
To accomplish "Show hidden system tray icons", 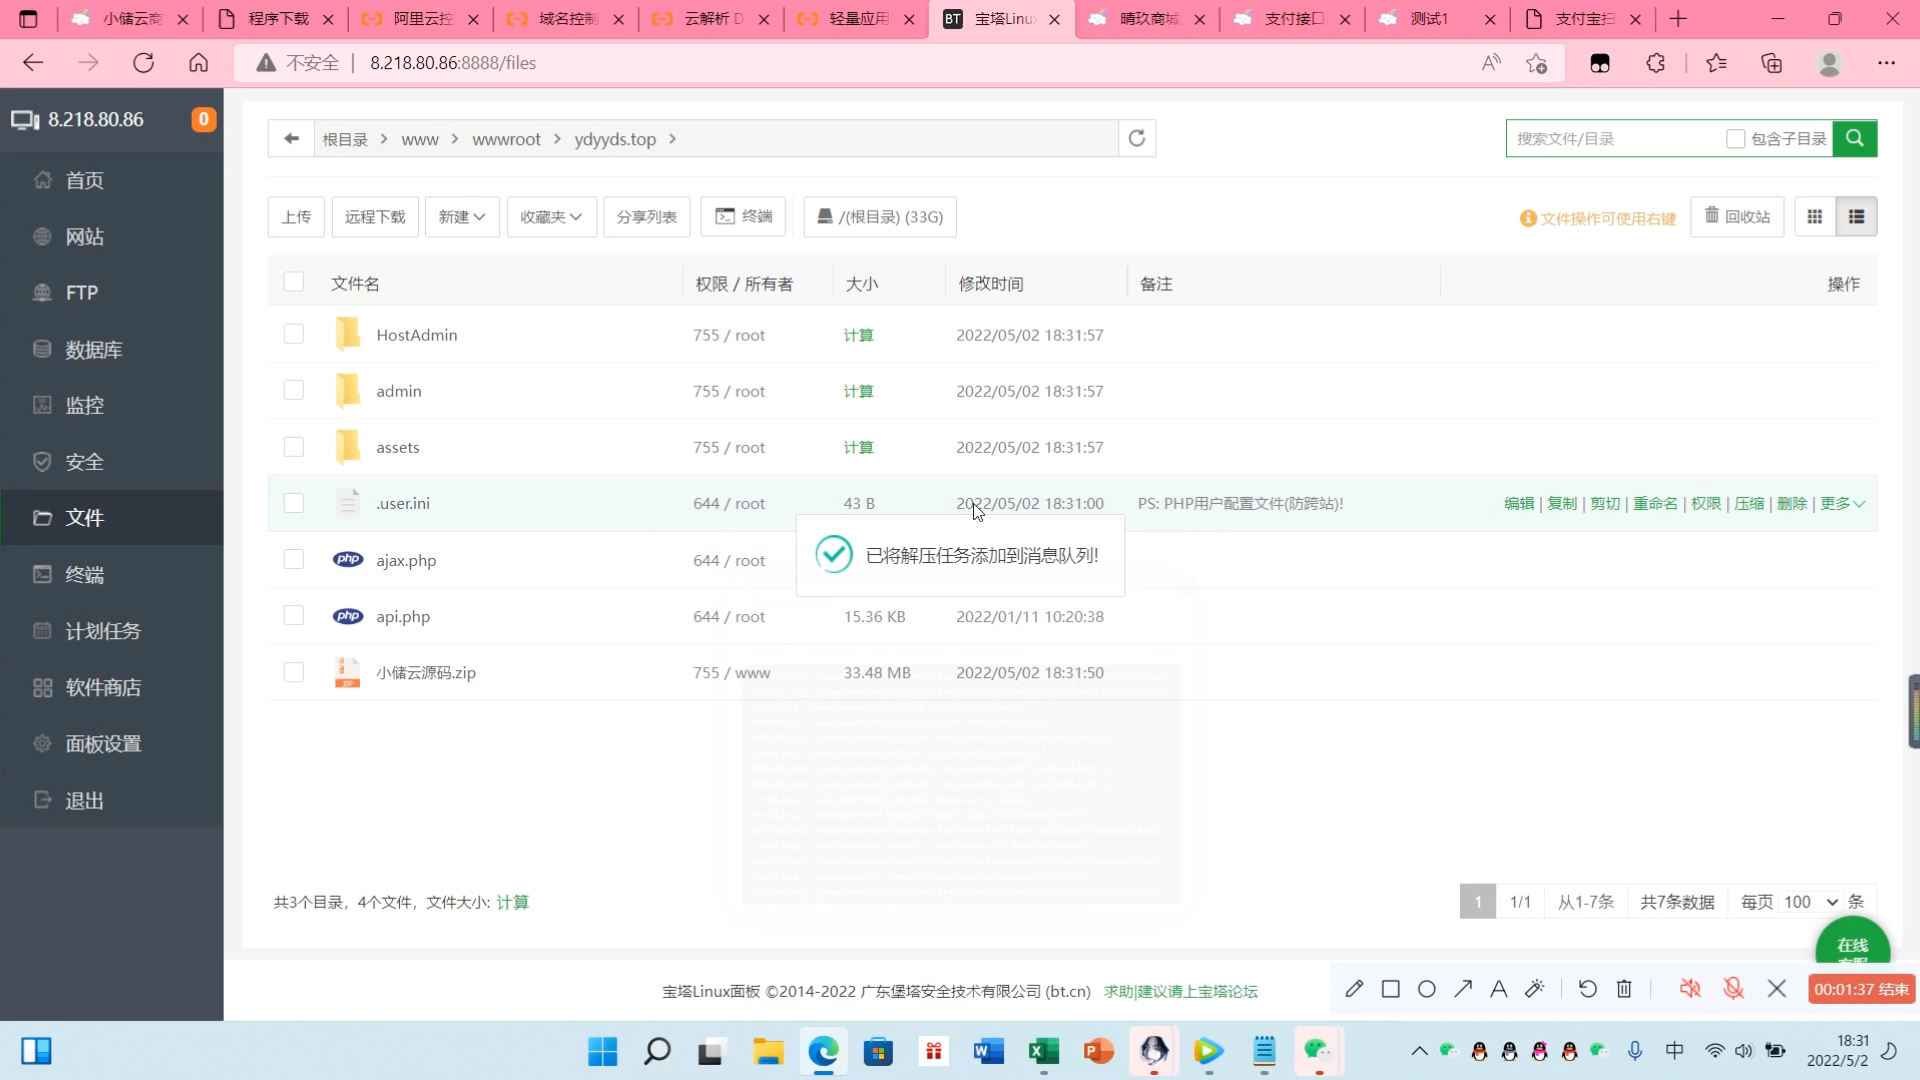I will pos(1419,1051).
